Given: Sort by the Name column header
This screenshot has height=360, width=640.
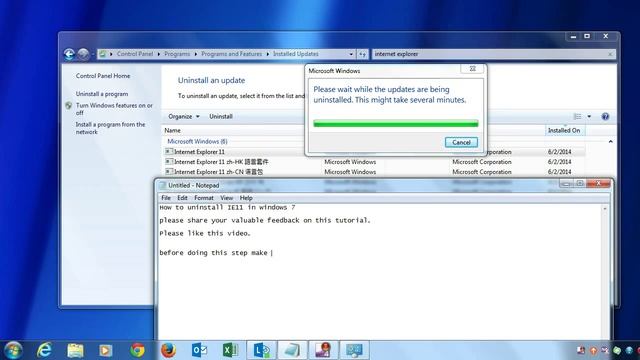Looking at the screenshot, I should click(173, 131).
